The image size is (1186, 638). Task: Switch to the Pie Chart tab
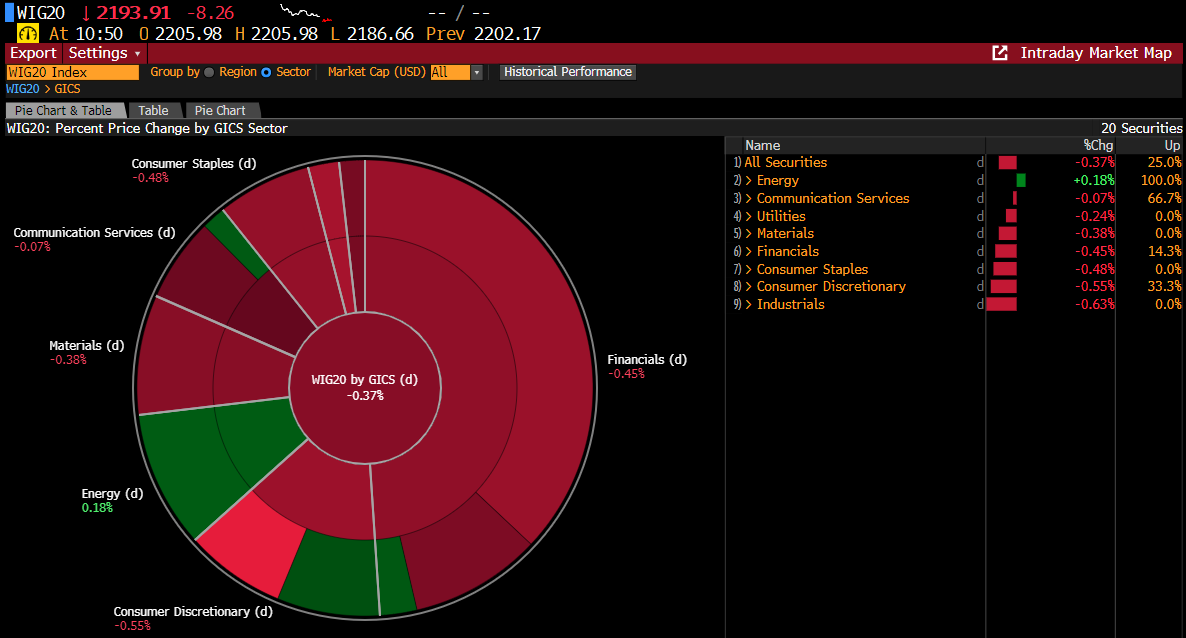(x=220, y=110)
